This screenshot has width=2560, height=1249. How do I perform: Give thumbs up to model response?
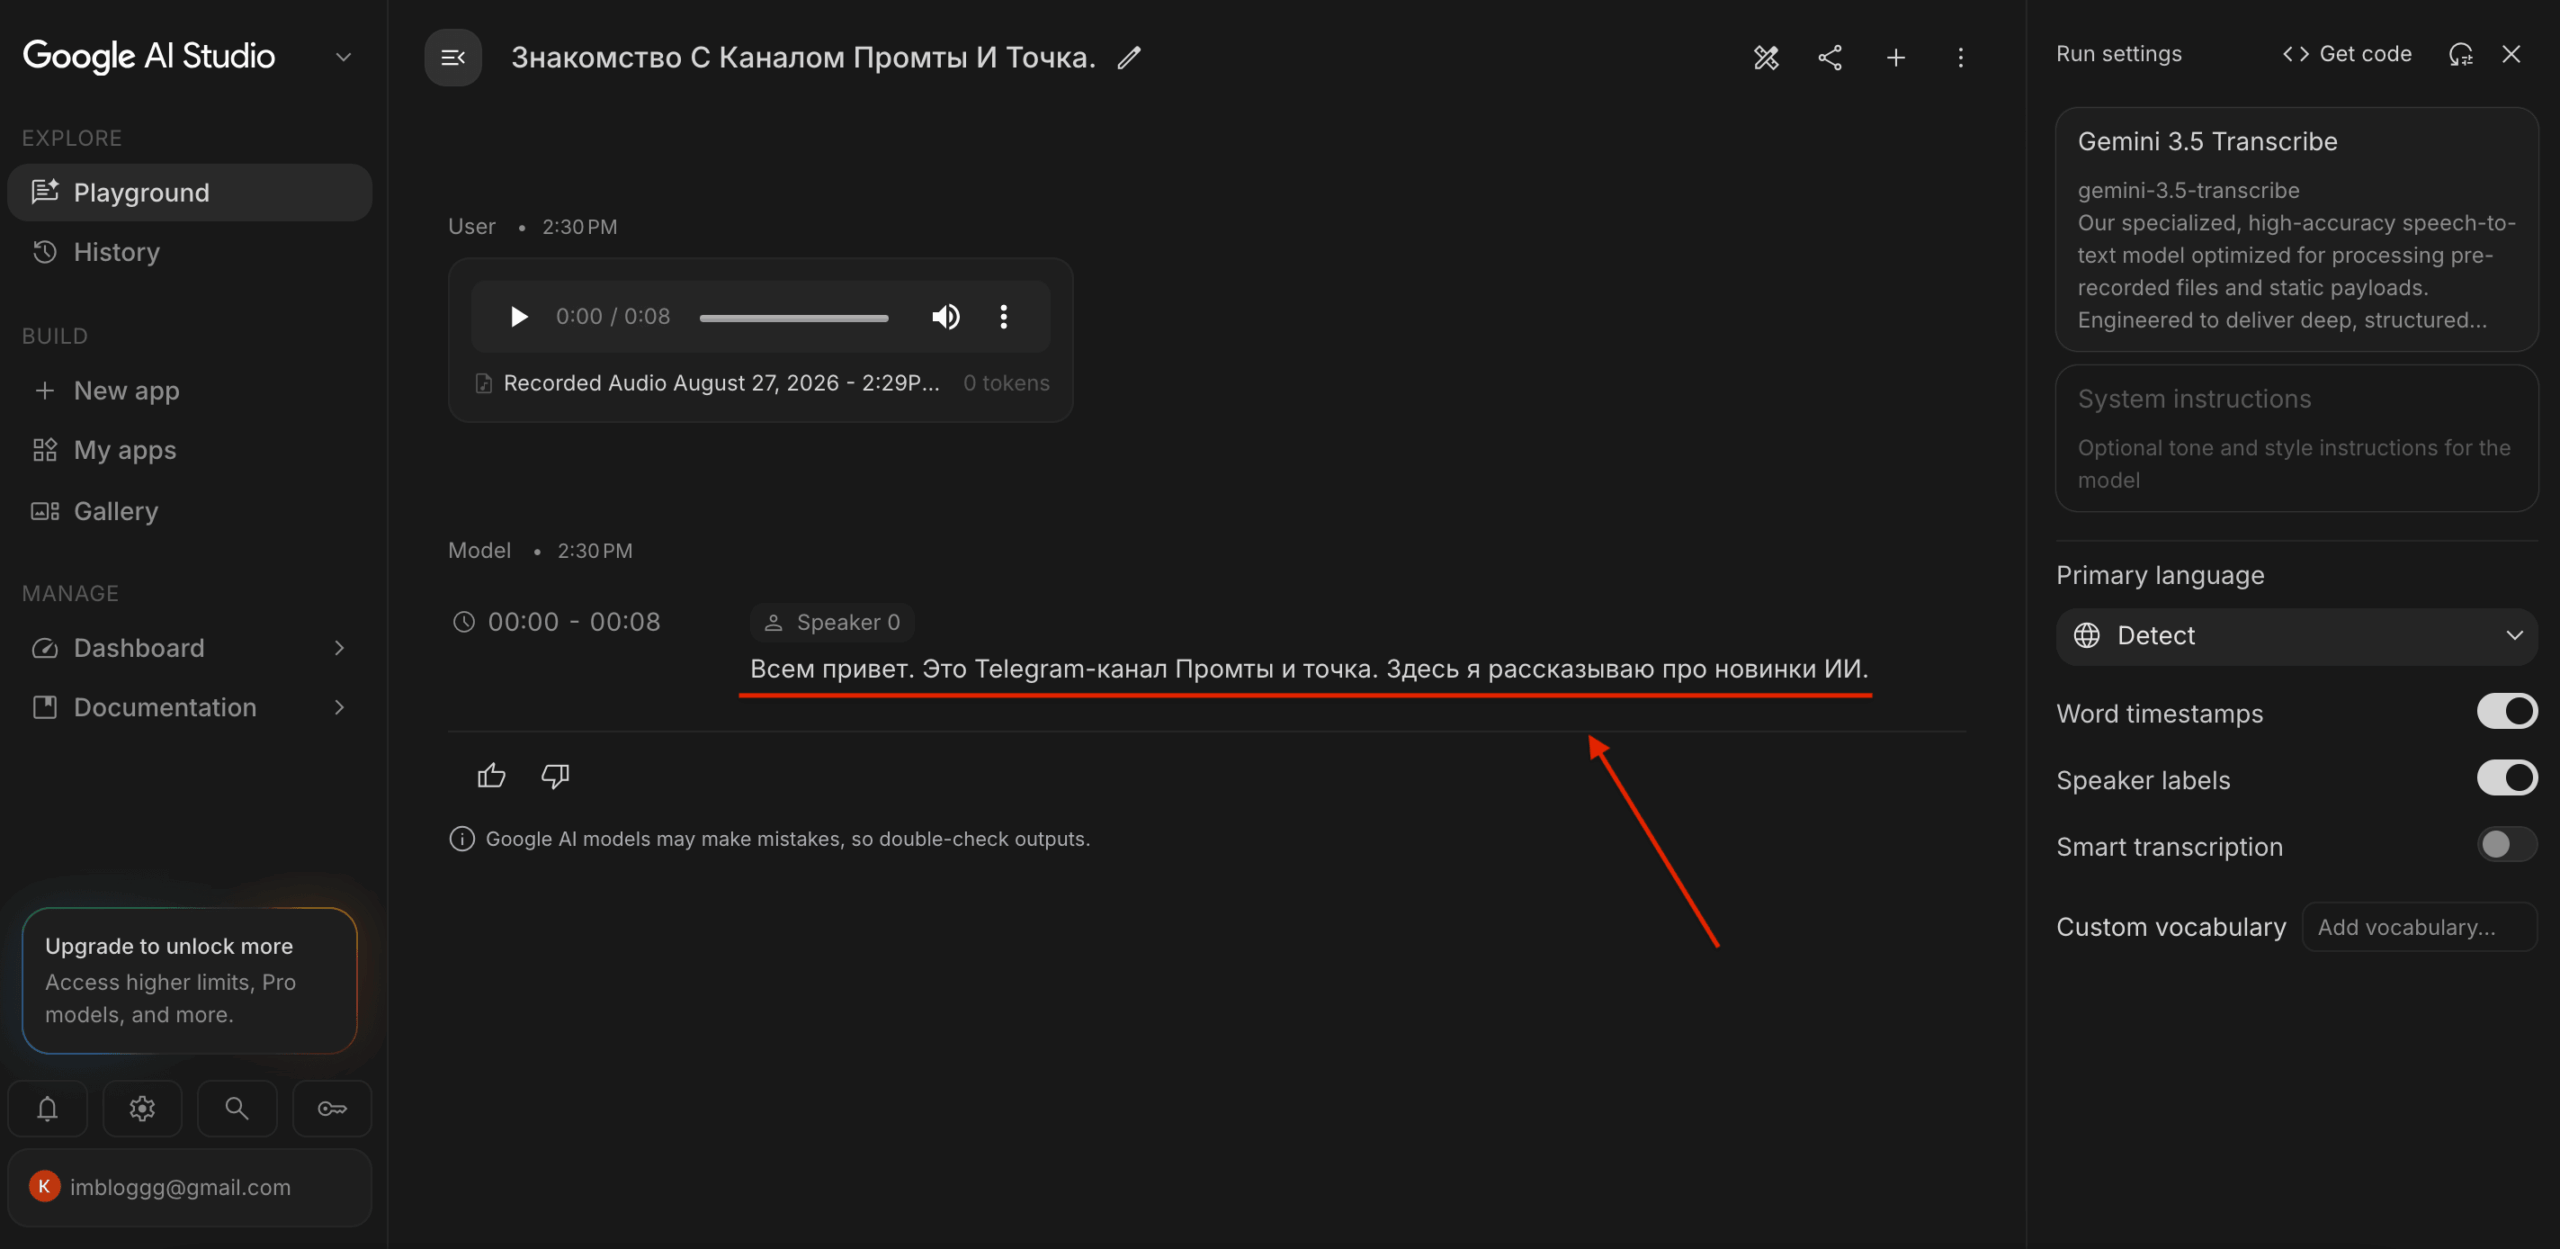491,776
